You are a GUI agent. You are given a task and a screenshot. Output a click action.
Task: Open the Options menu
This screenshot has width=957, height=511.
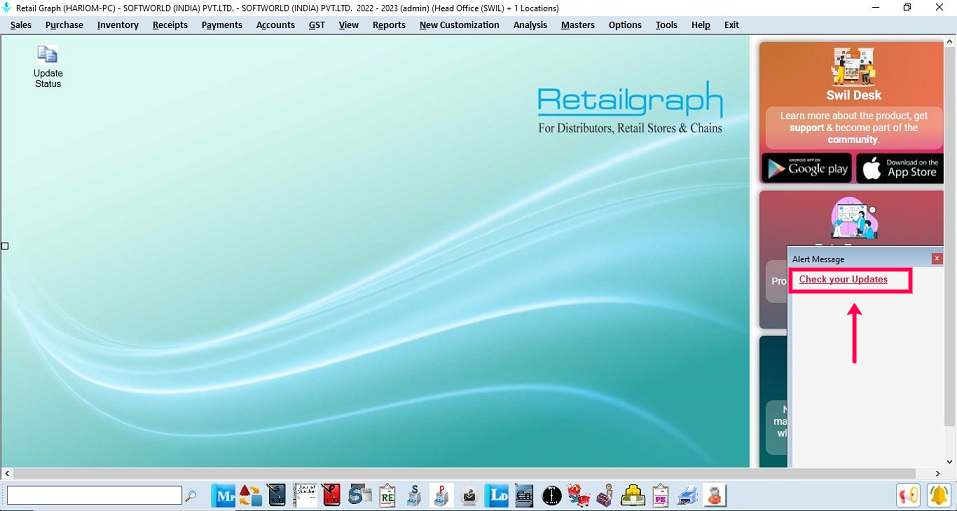point(624,25)
